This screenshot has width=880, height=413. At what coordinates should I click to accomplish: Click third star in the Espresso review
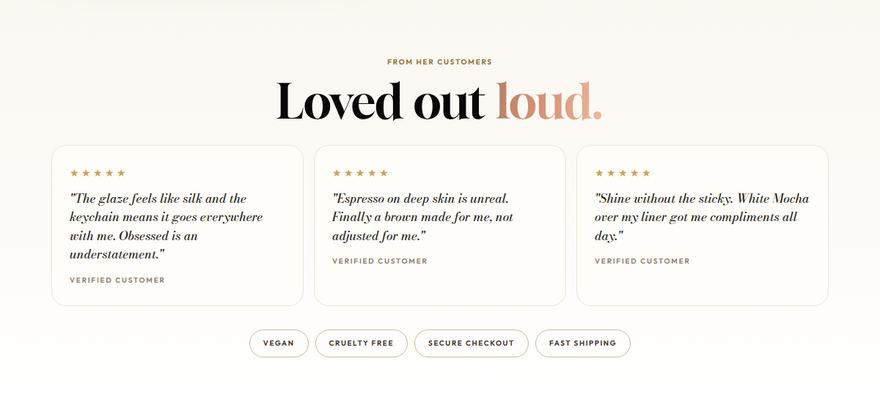(x=360, y=173)
